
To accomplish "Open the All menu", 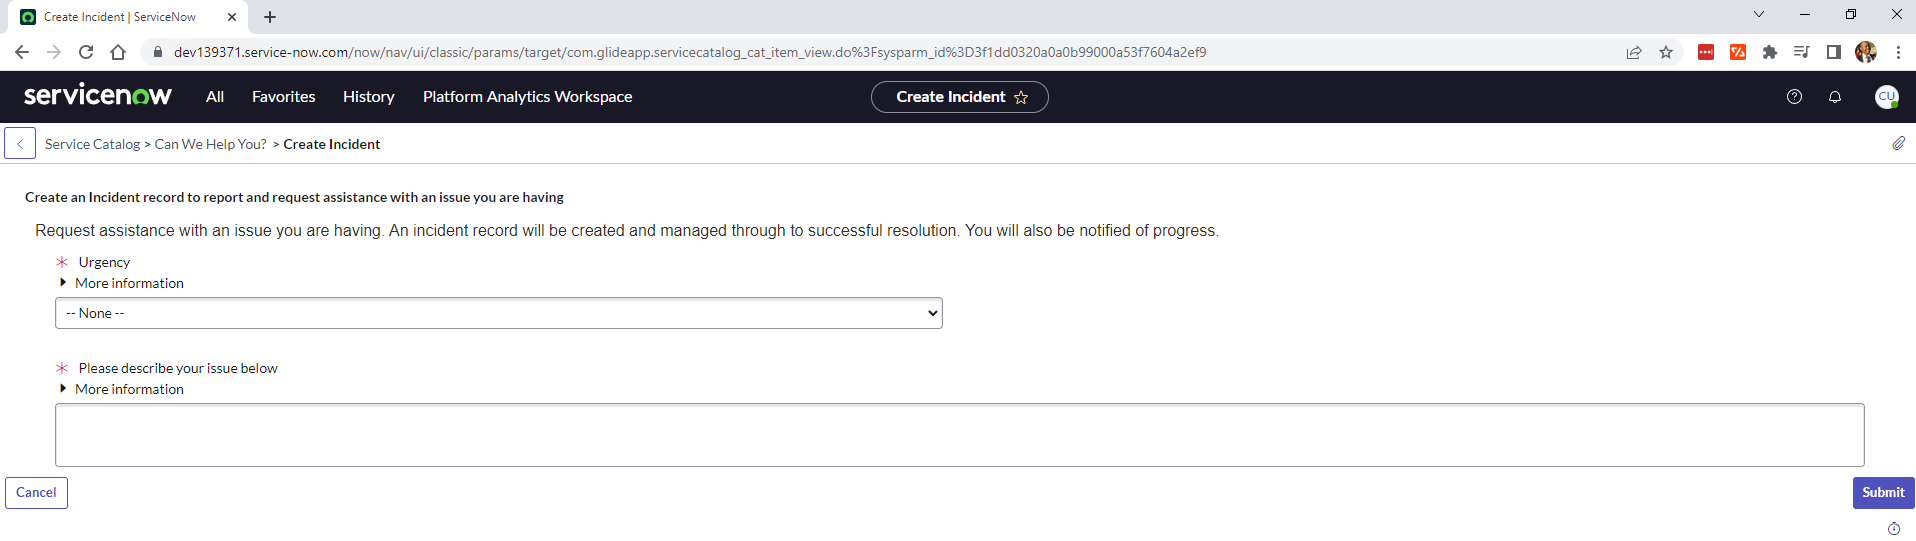I will [x=215, y=97].
